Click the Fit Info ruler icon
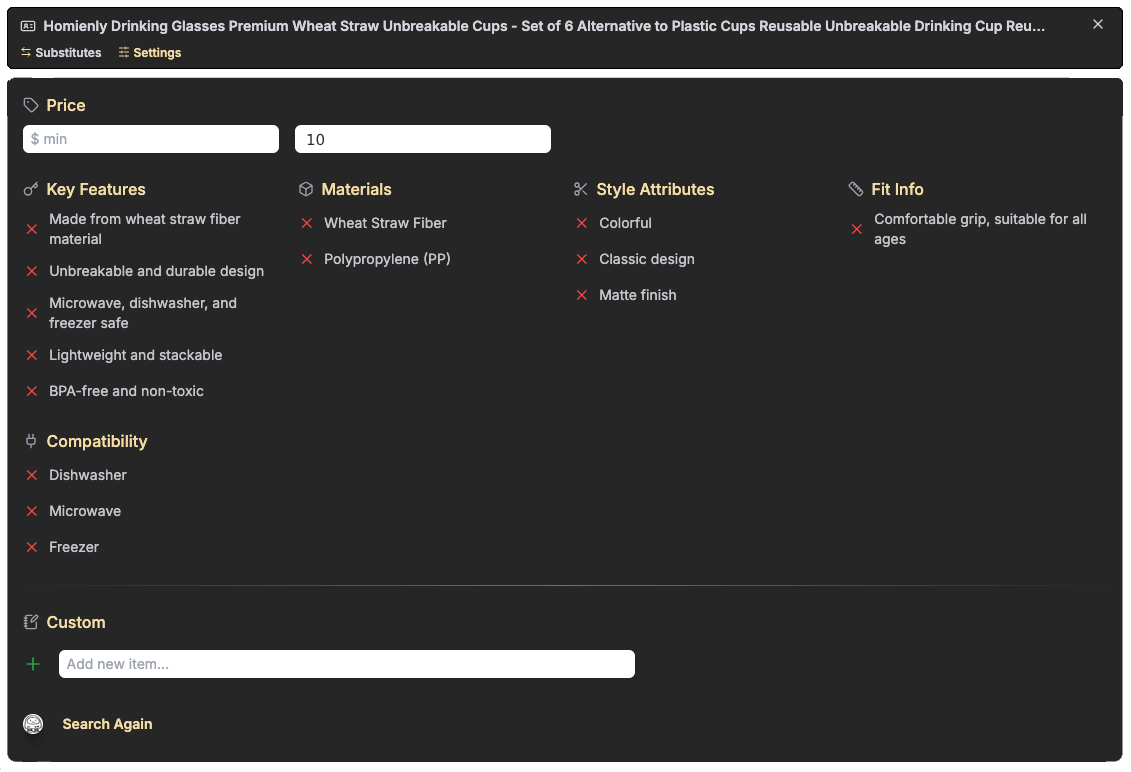This screenshot has height=772, width=1131. coord(856,190)
